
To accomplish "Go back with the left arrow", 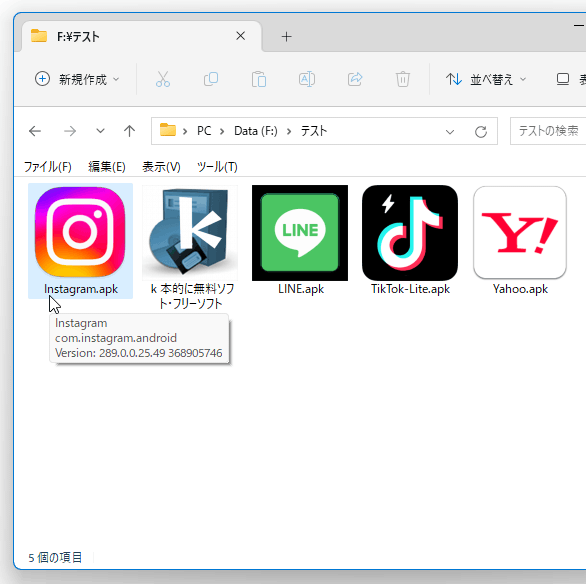I will click(35, 131).
